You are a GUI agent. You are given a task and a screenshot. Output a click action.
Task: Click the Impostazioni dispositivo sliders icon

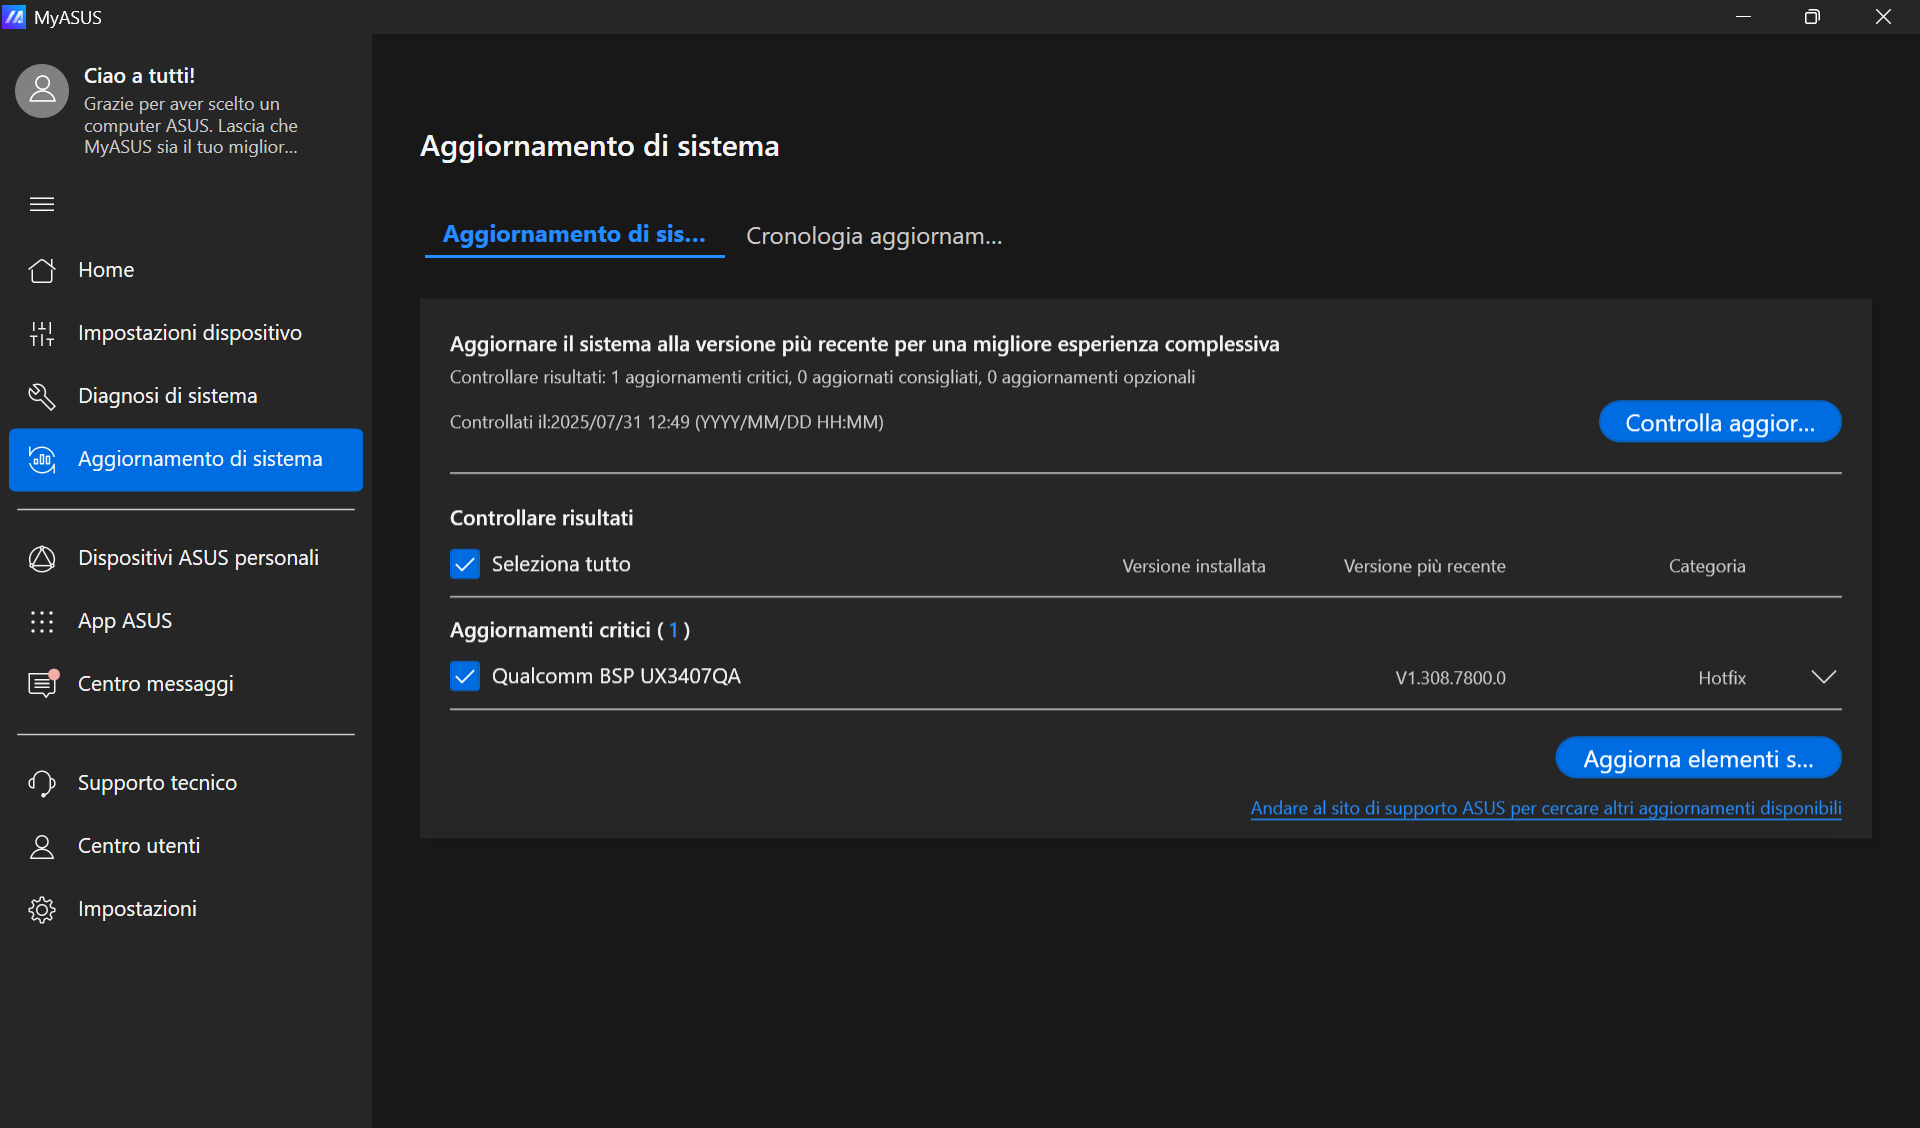tap(42, 333)
